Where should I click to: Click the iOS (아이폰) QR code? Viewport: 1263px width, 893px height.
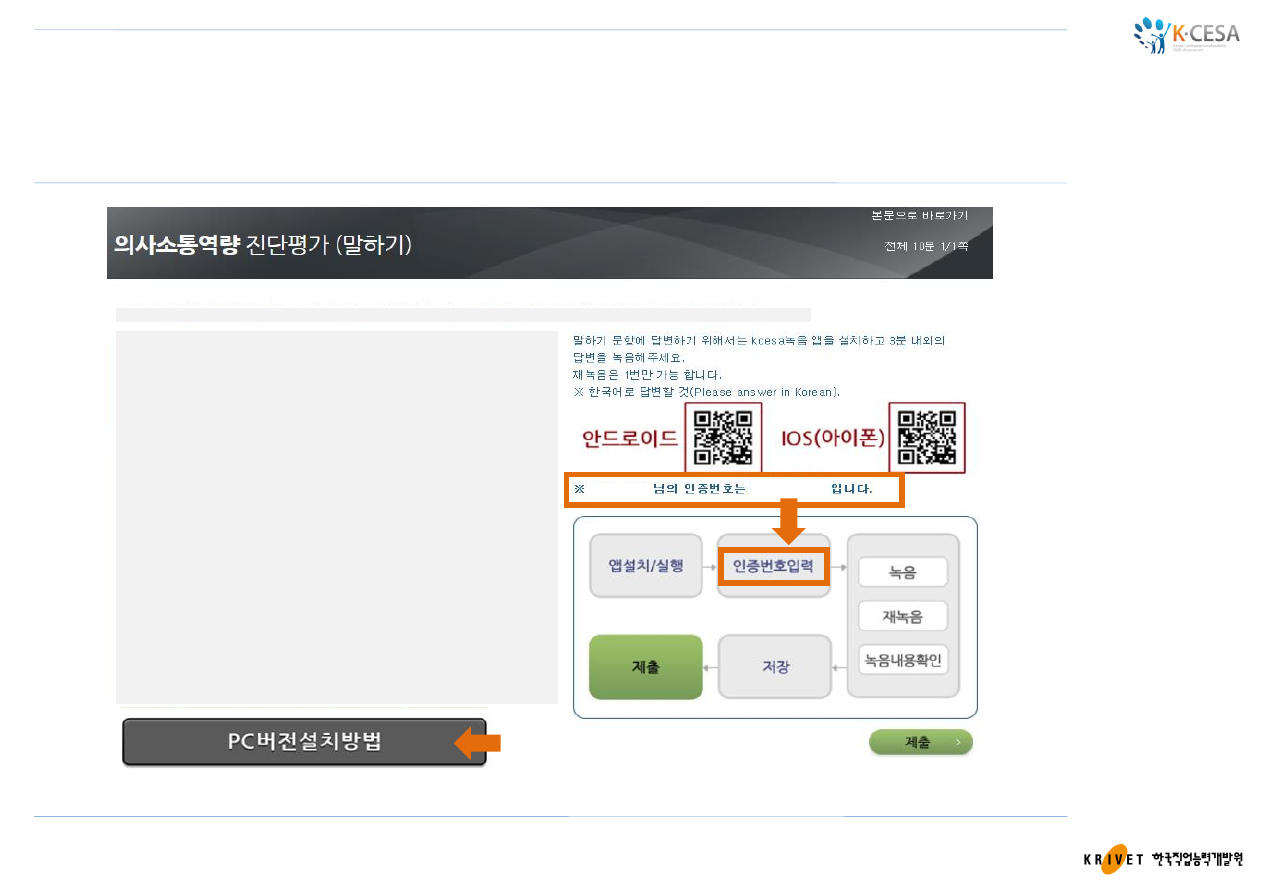pos(927,437)
